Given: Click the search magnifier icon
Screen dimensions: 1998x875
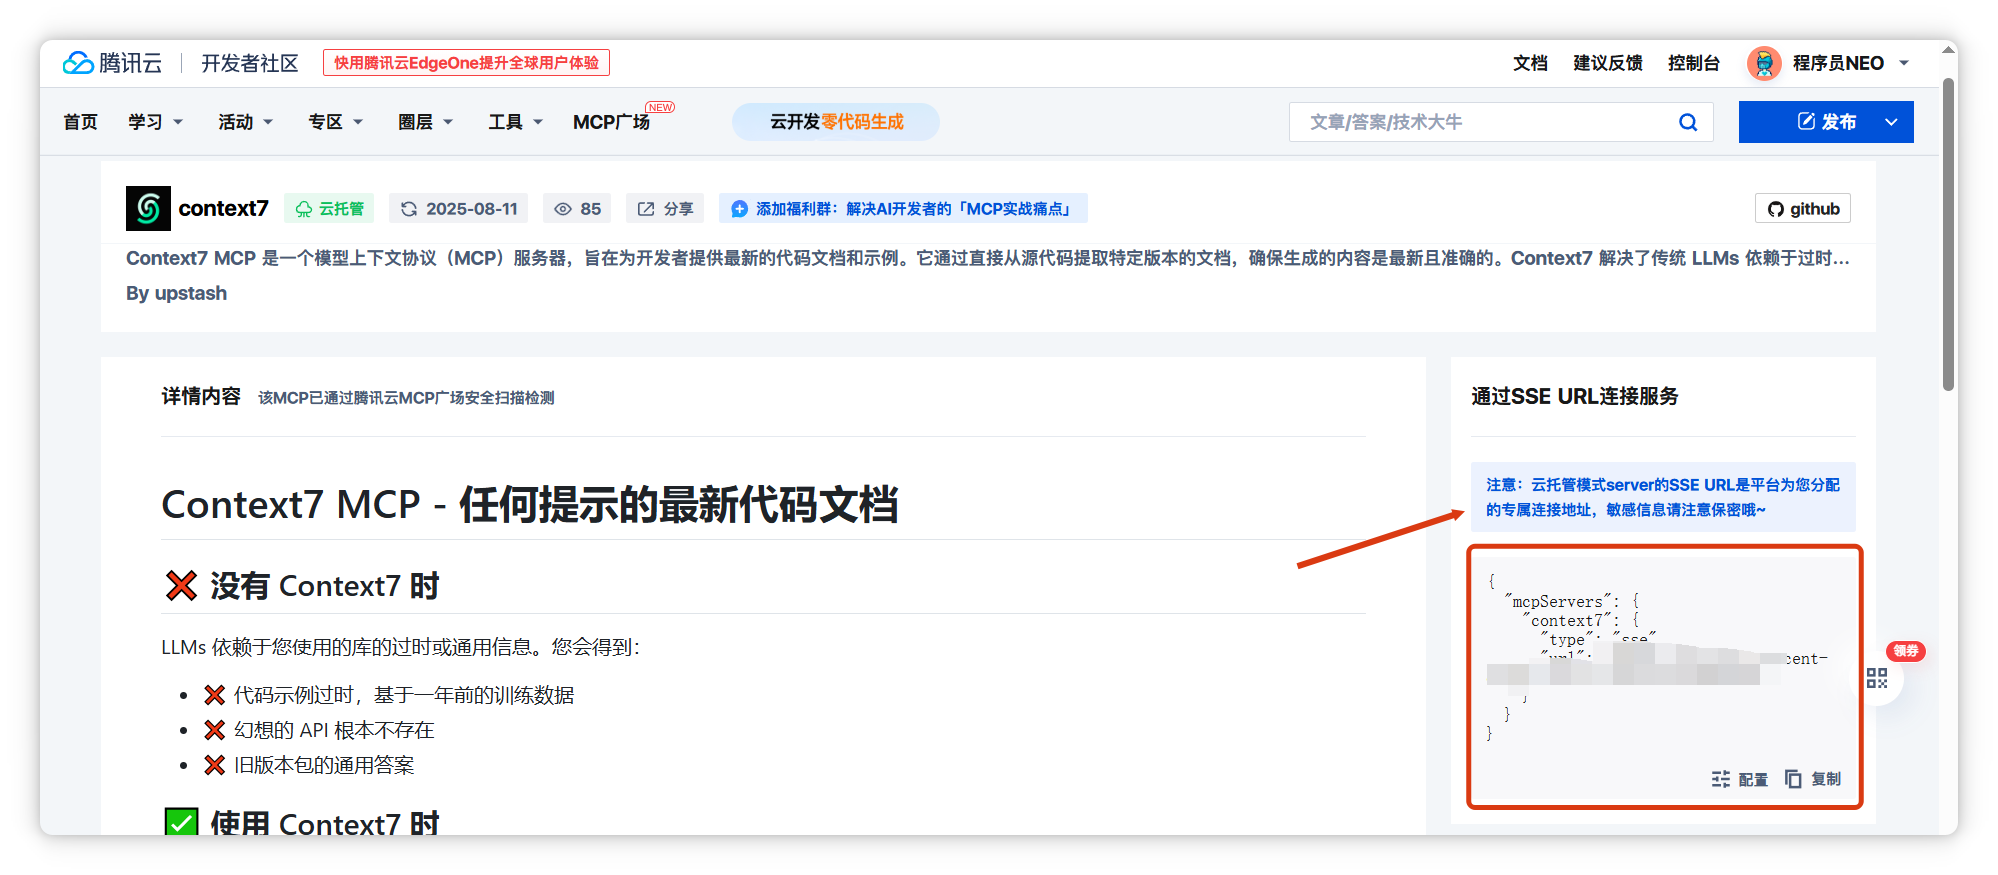Looking at the screenshot, I should click(1688, 122).
